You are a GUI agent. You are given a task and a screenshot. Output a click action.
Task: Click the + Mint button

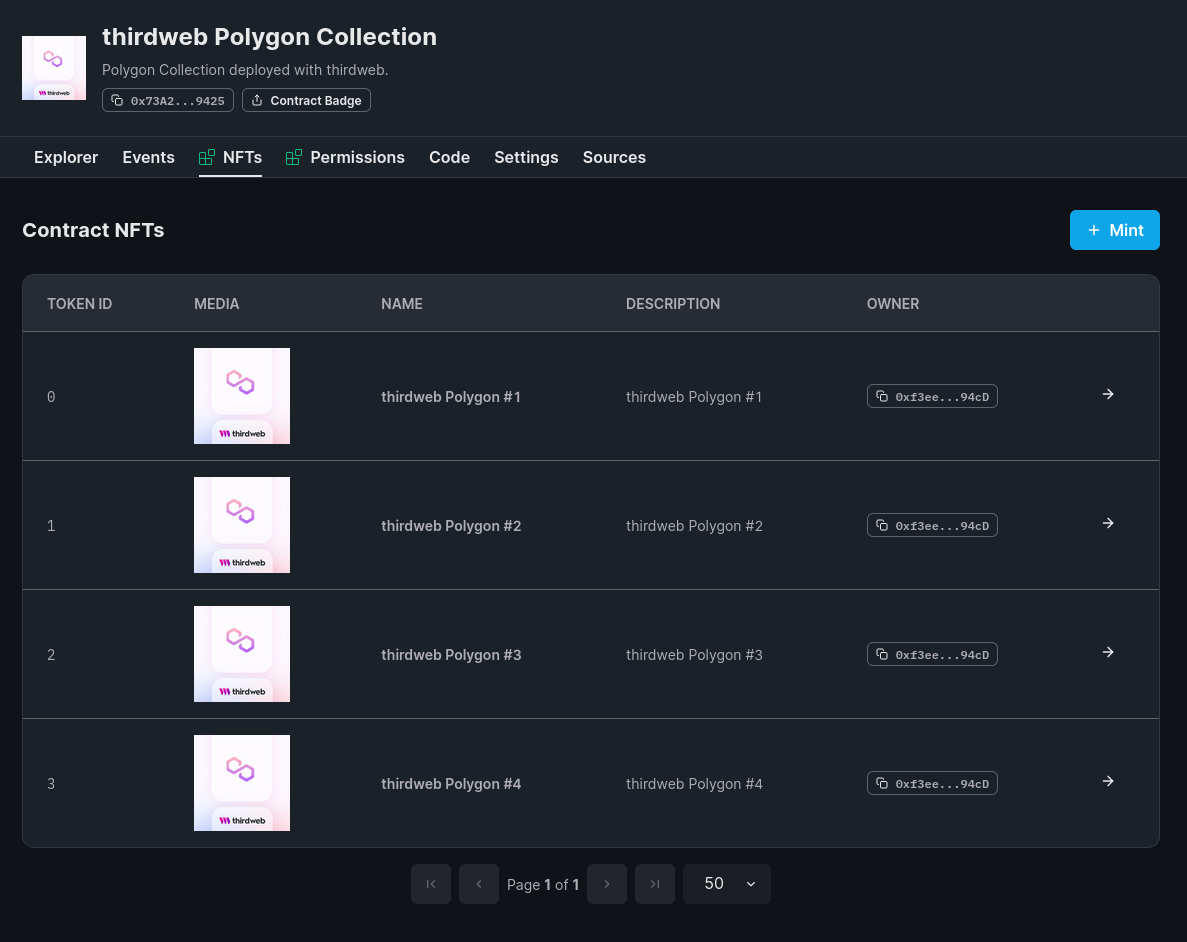[1114, 230]
